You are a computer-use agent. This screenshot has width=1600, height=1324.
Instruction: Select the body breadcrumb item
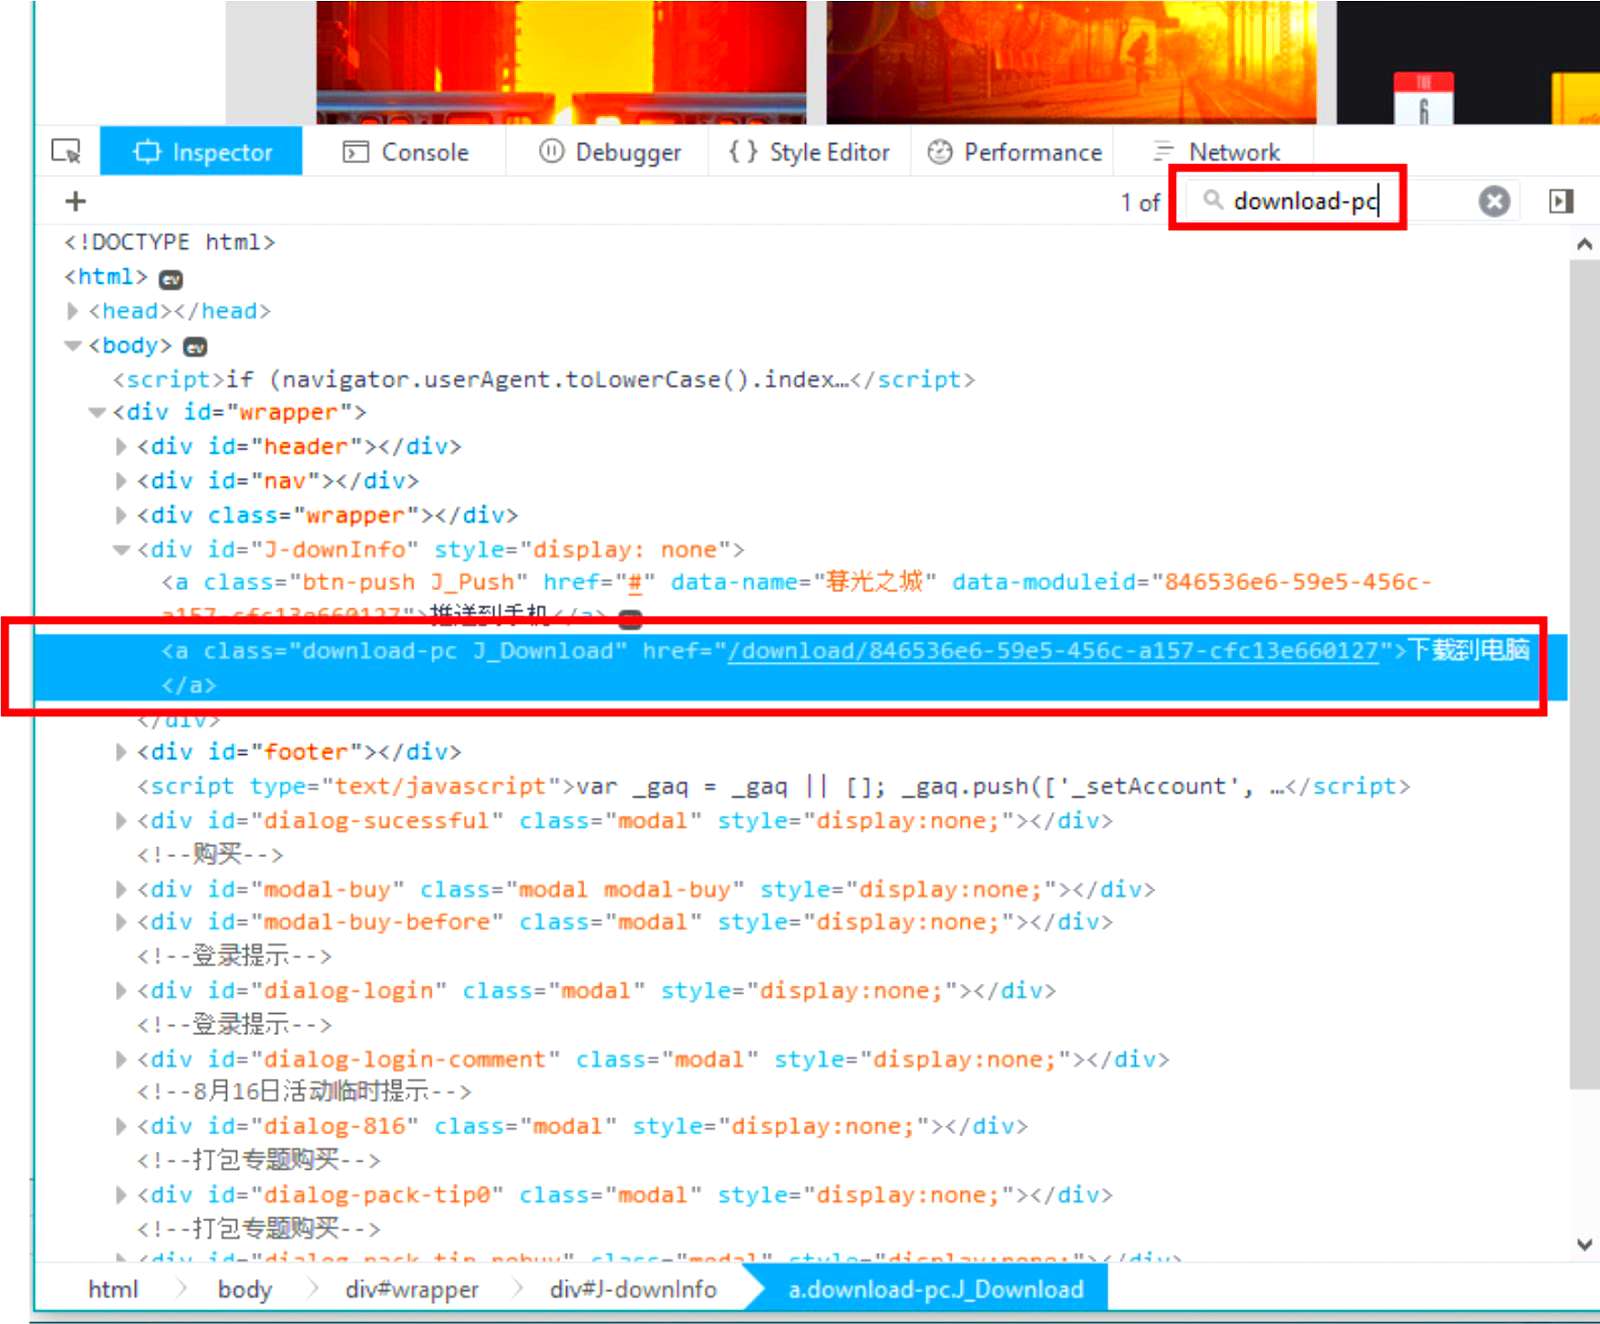tap(245, 1289)
